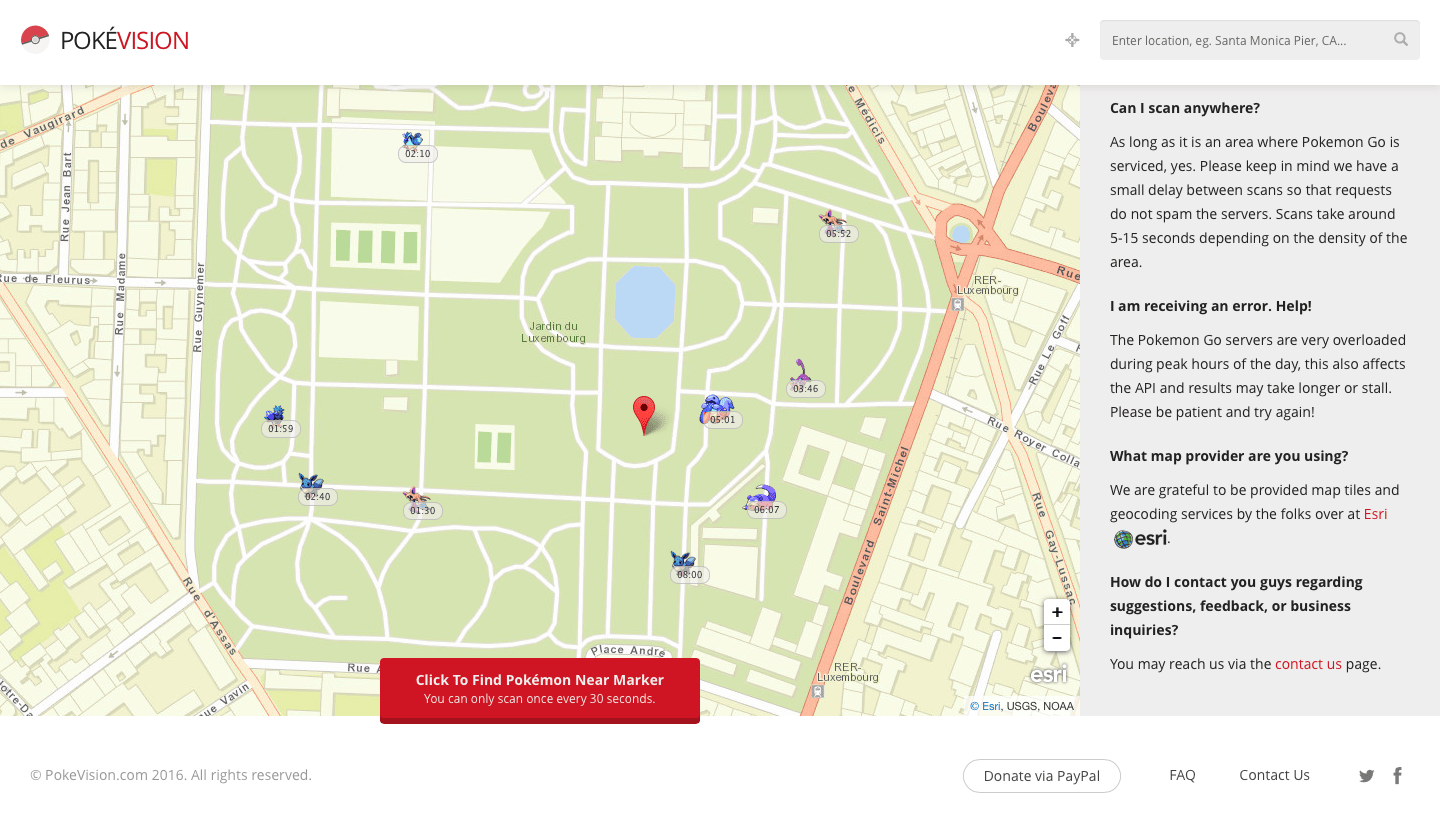Click the Esri globe logo in sidebar
The height and width of the screenshot is (836, 1440).
click(1123, 539)
